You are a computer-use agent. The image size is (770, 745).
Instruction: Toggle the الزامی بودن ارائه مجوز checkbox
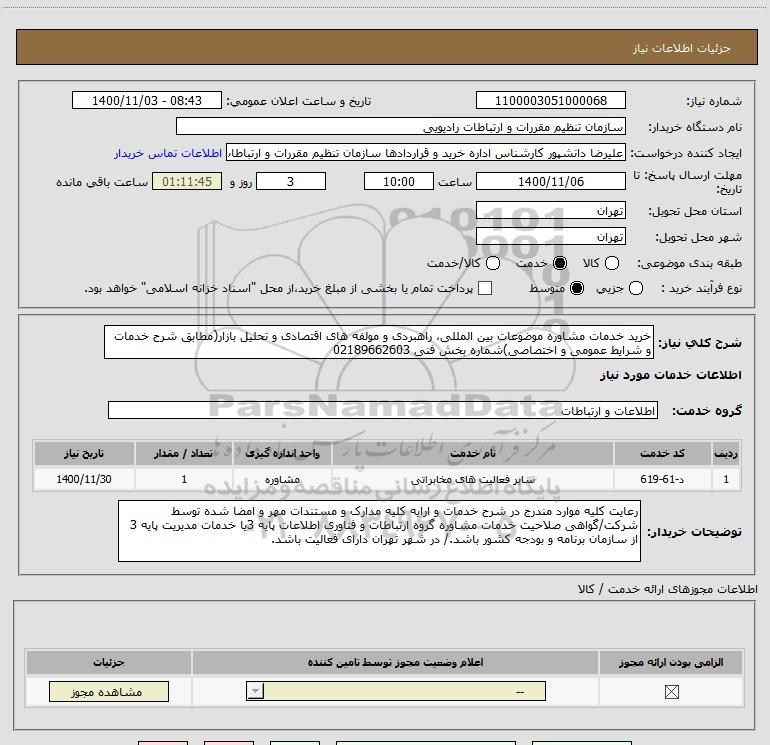[x=671, y=692]
